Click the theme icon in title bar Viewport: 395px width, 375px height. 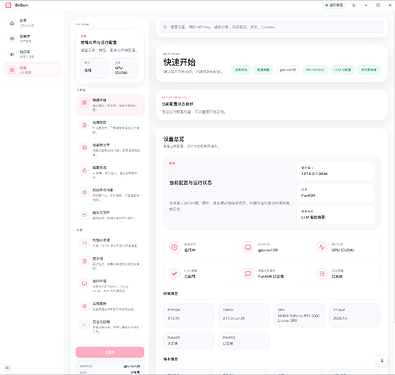[x=354, y=5]
